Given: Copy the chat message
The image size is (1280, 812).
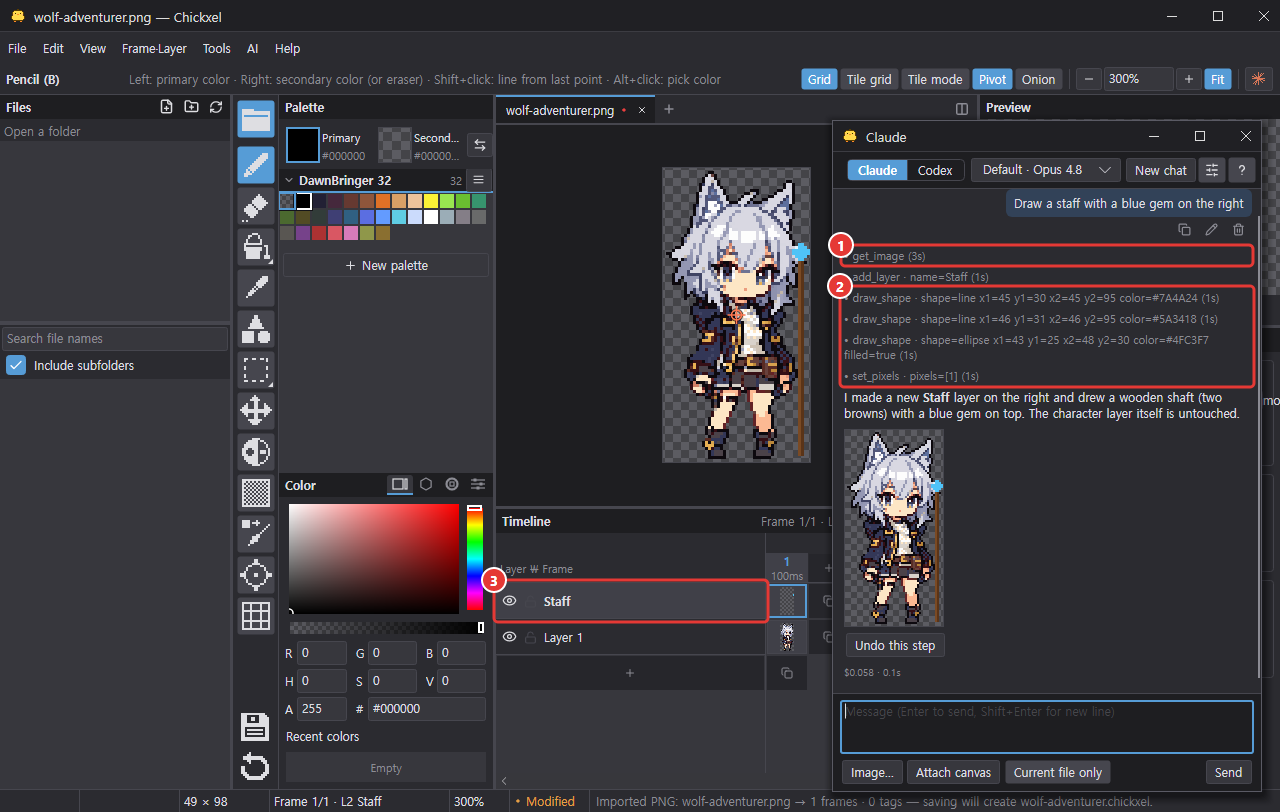Looking at the screenshot, I should click(x=1184, y=230).
